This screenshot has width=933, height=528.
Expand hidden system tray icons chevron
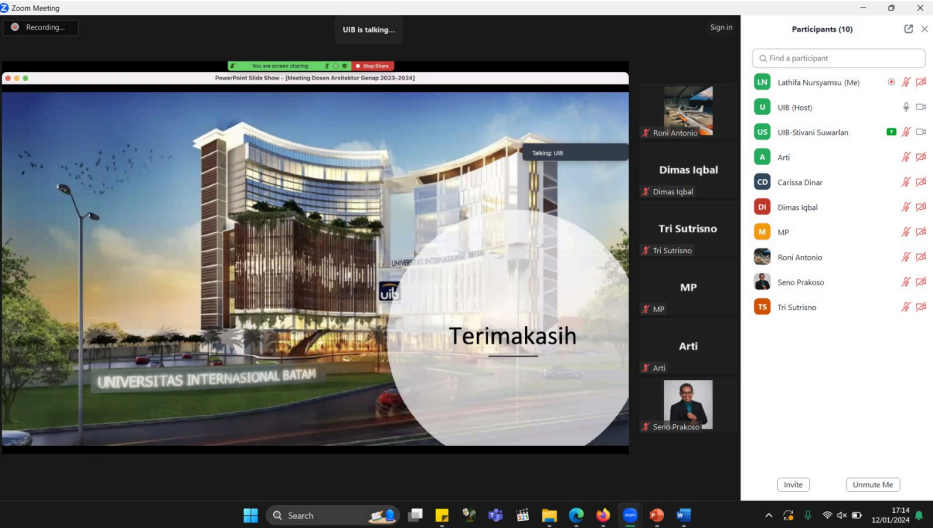coord(769,515)
